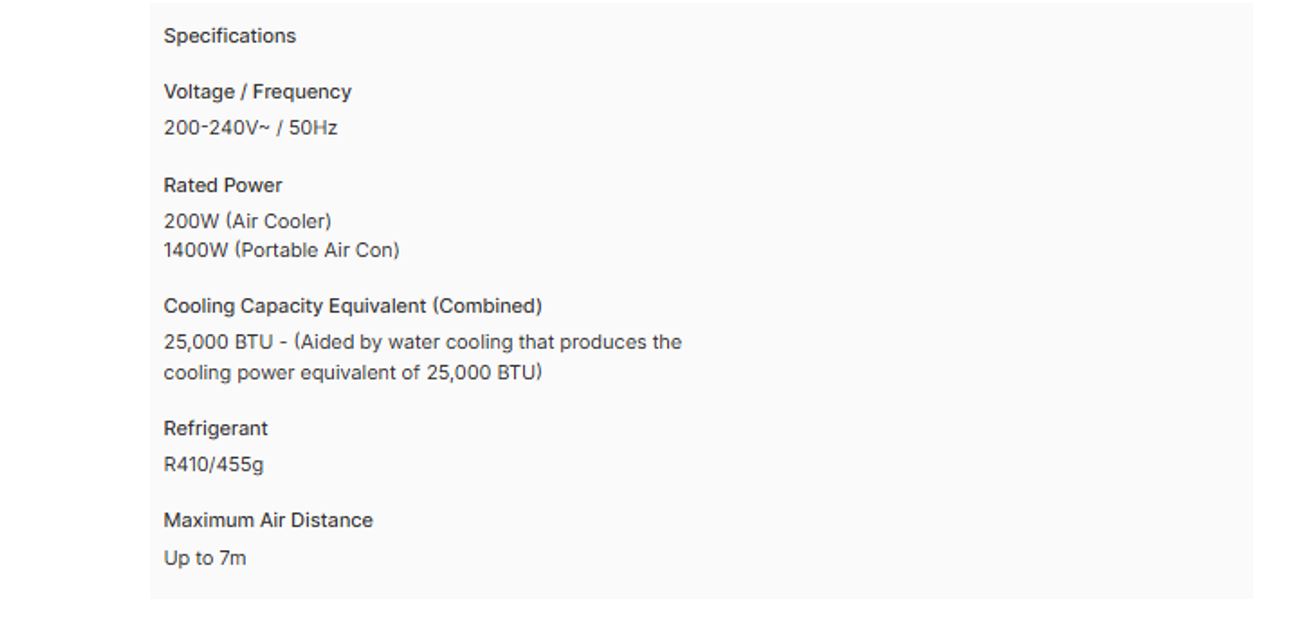Click the 200-240V~ / 50Hz value
The width and height of the screenshot is (1294, 617).
(x=251, y=128)
